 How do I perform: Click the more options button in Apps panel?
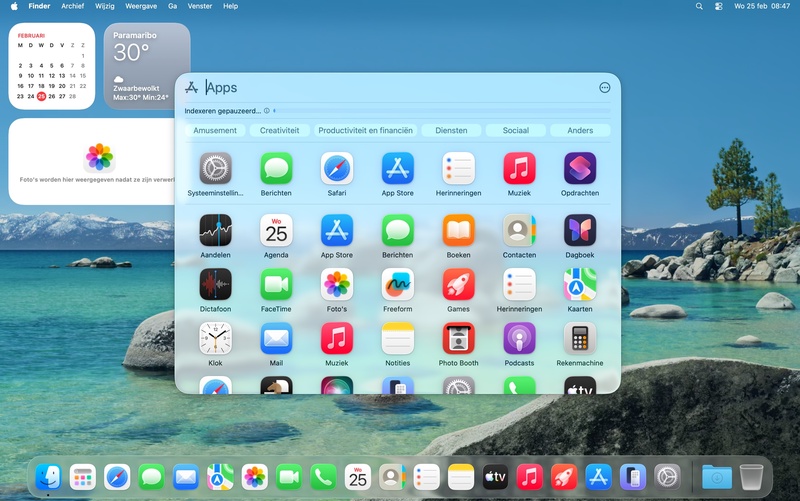coord(605,88)
